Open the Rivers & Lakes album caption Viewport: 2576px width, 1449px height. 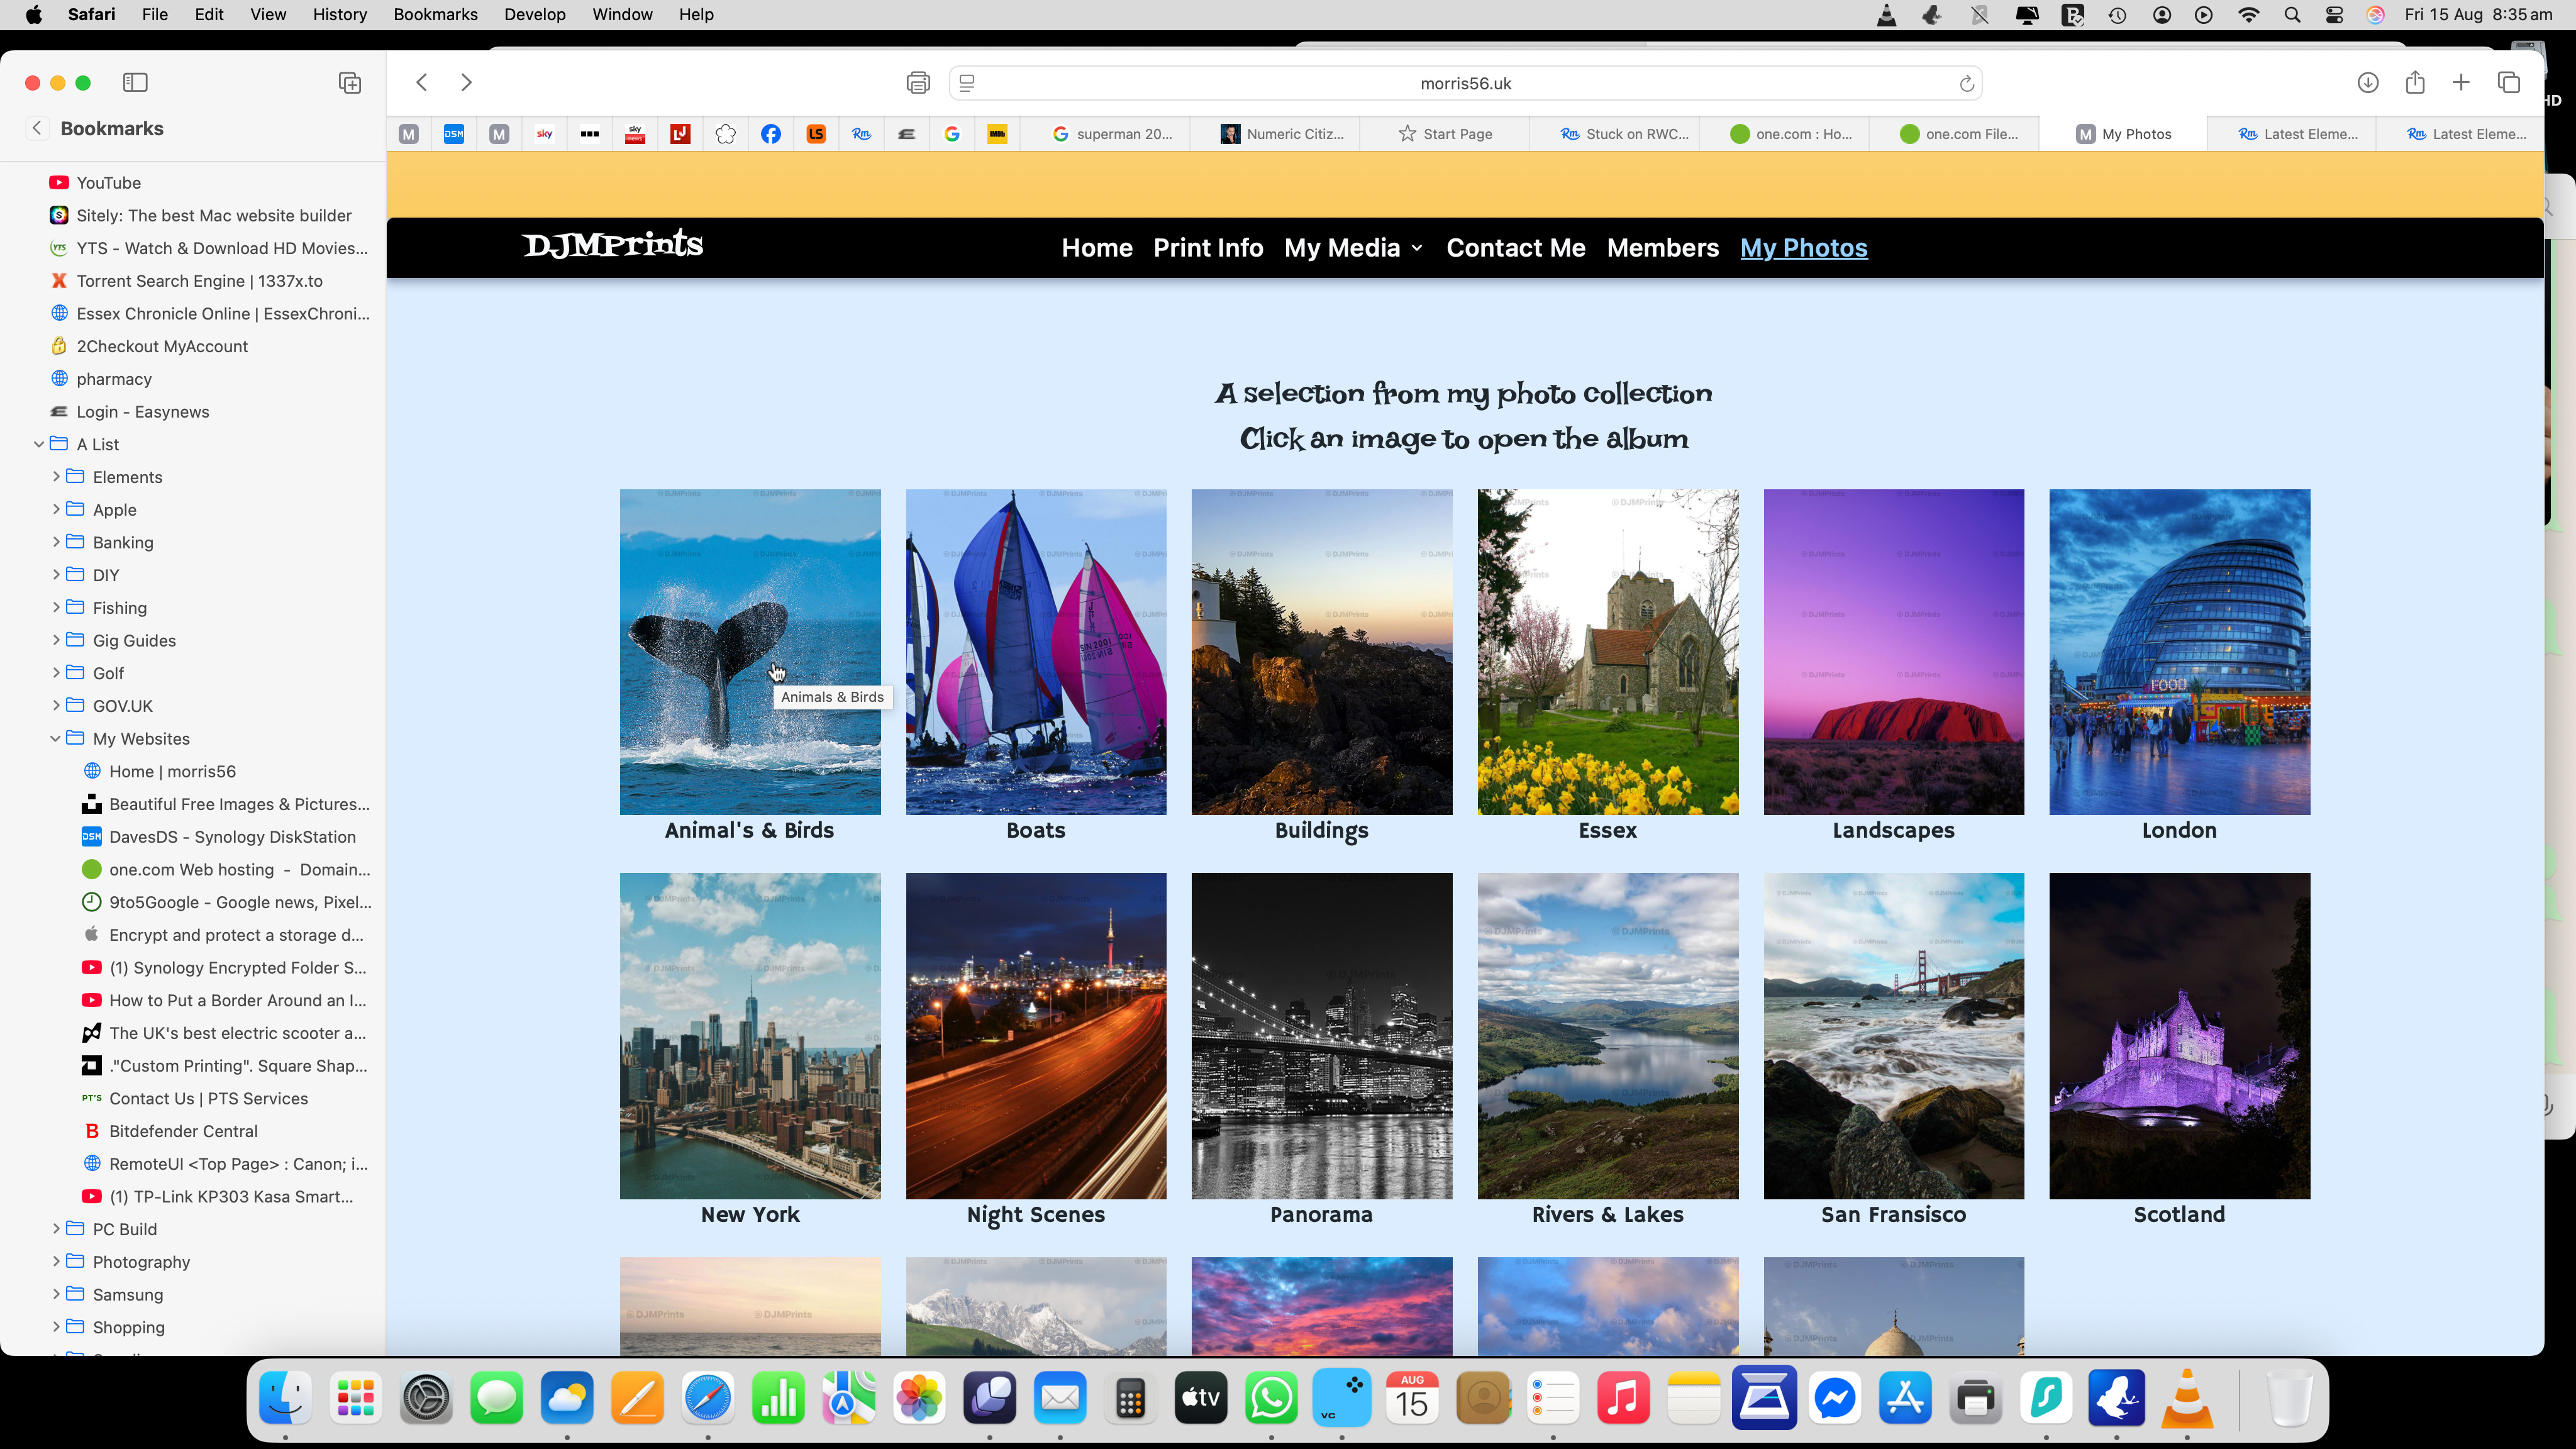pyautogui.click(x=1608, y=1215)
